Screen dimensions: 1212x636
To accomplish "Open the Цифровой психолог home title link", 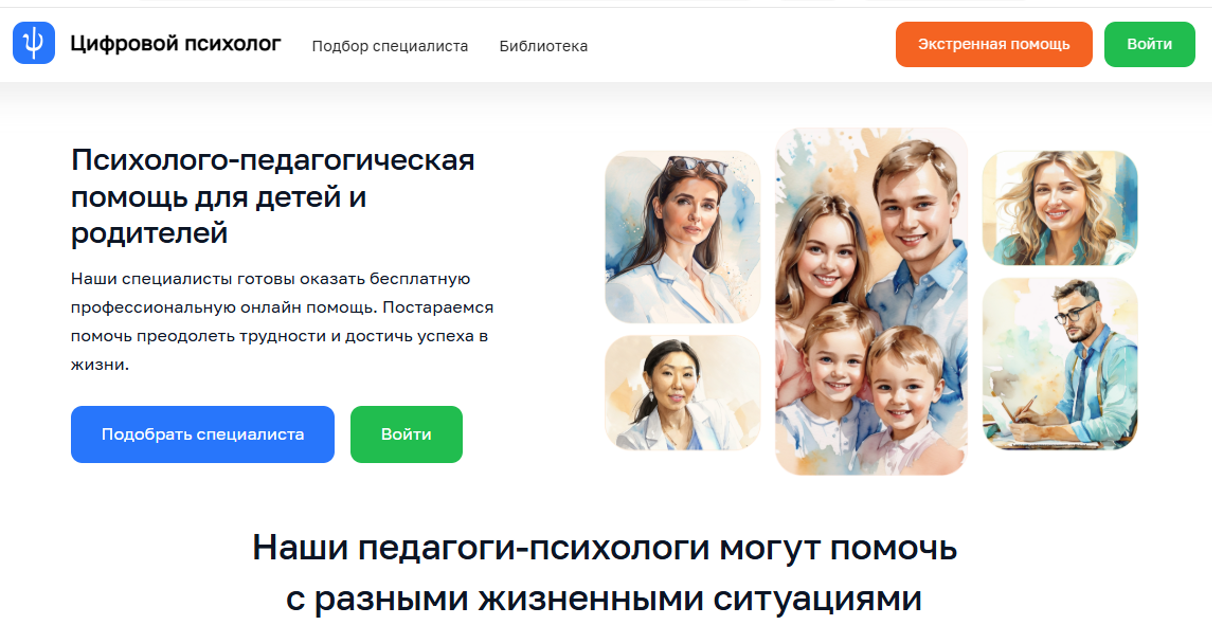I will pos(176,44).
